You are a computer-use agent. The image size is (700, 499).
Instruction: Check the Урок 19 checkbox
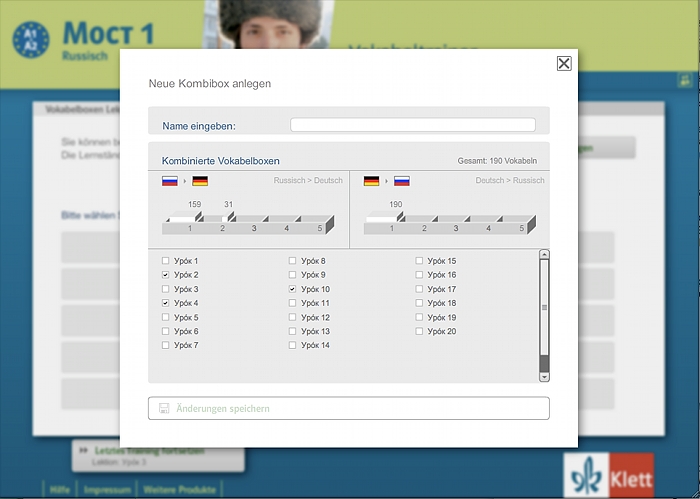(x=419, y=317)
